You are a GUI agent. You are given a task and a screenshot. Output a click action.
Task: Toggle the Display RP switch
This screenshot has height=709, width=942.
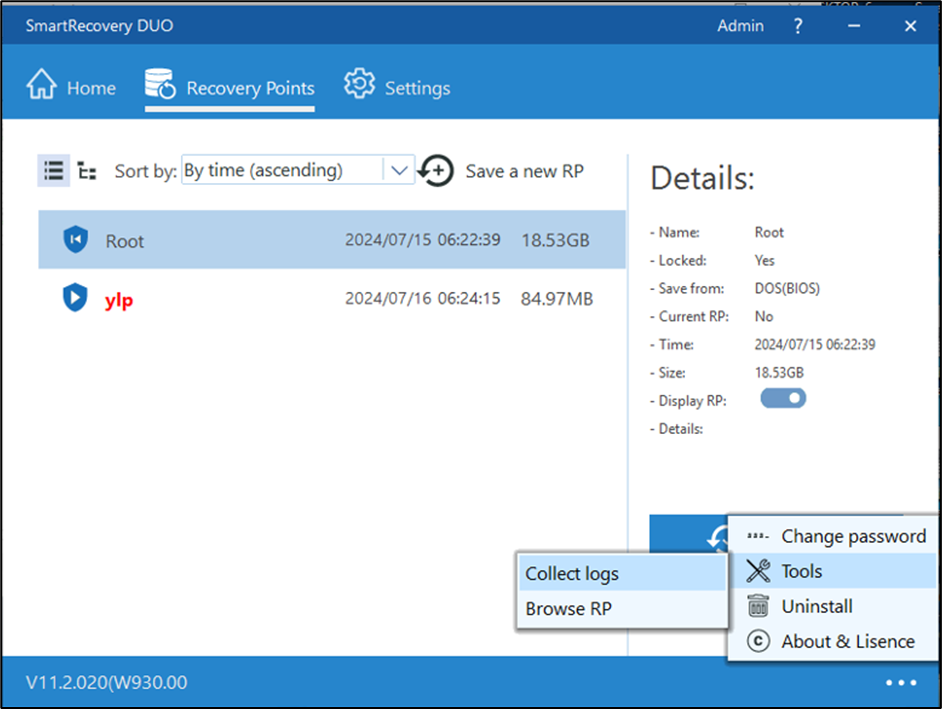point(783,398)
